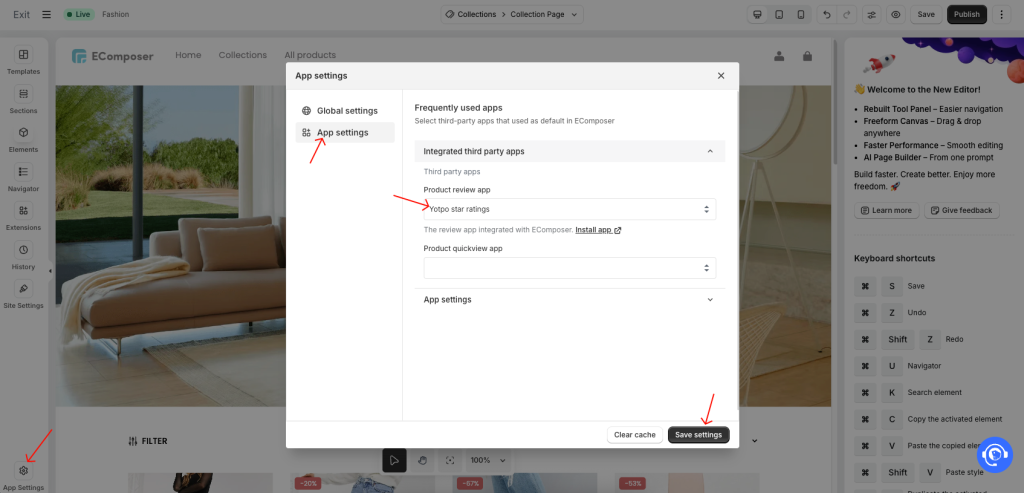The width and height of the screenshot is (1024, 493).
Task: Switch to tablet device view
Action: tap(780, 15)
